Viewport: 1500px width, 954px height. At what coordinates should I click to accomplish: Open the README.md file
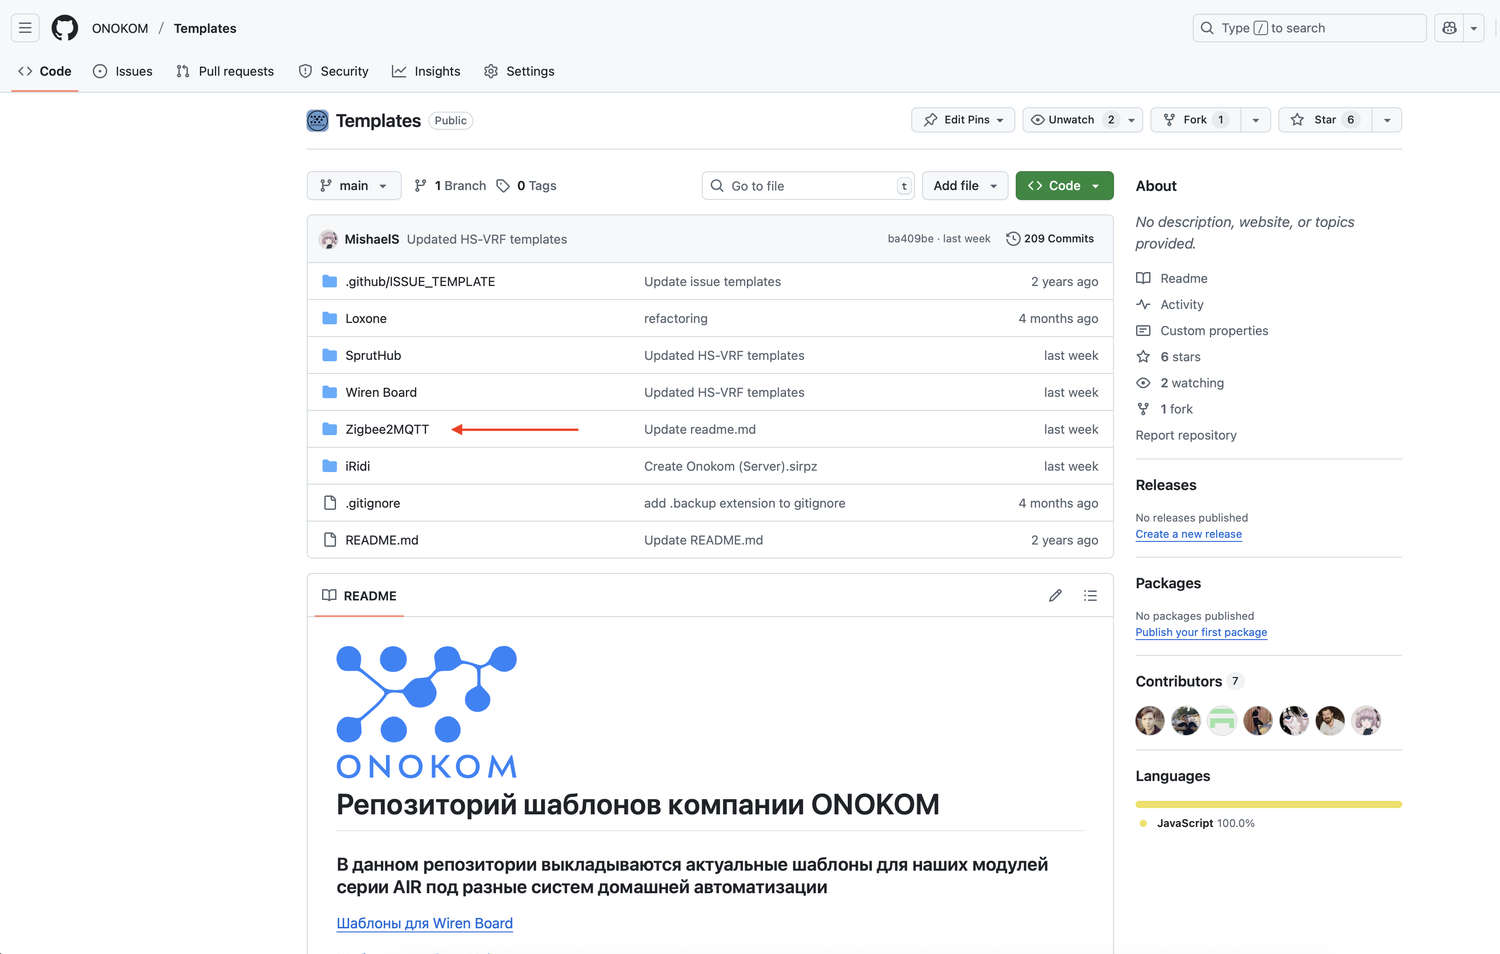(382, 541)
